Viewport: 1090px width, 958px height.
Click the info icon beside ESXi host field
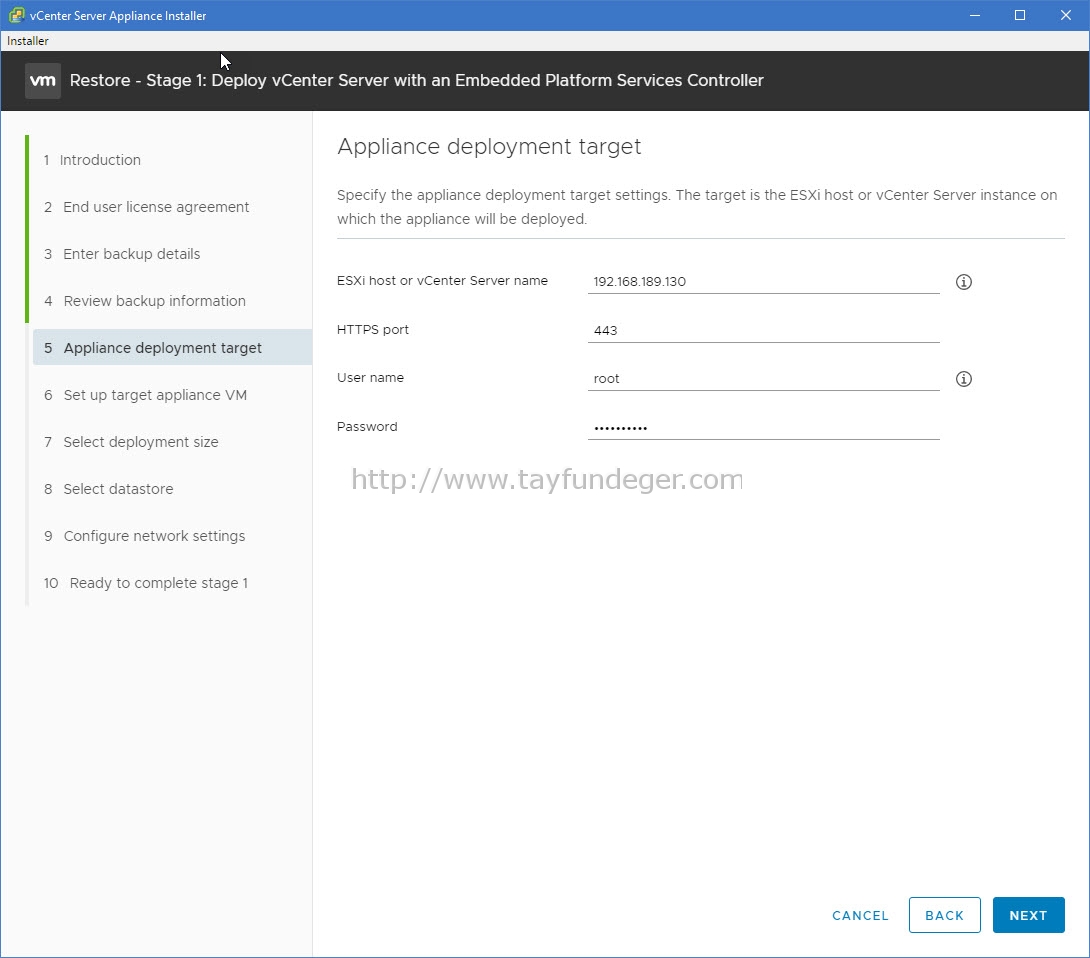963,282
